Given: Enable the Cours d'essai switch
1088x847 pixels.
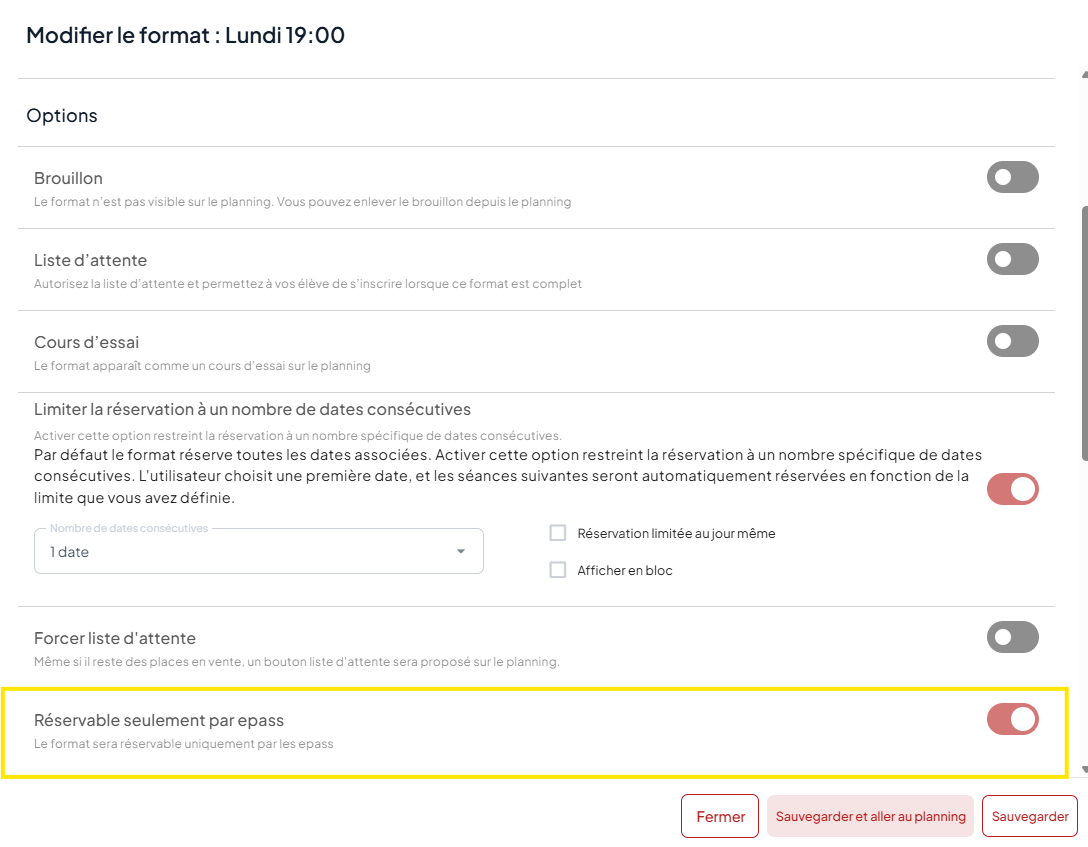Looking at the screenshot, I should point(1012,341).
